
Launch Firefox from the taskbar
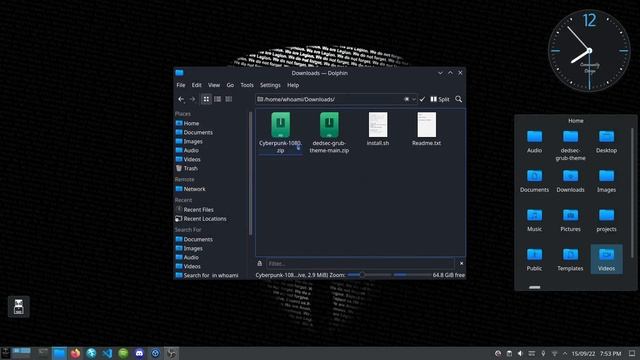[x=75, y=353]
